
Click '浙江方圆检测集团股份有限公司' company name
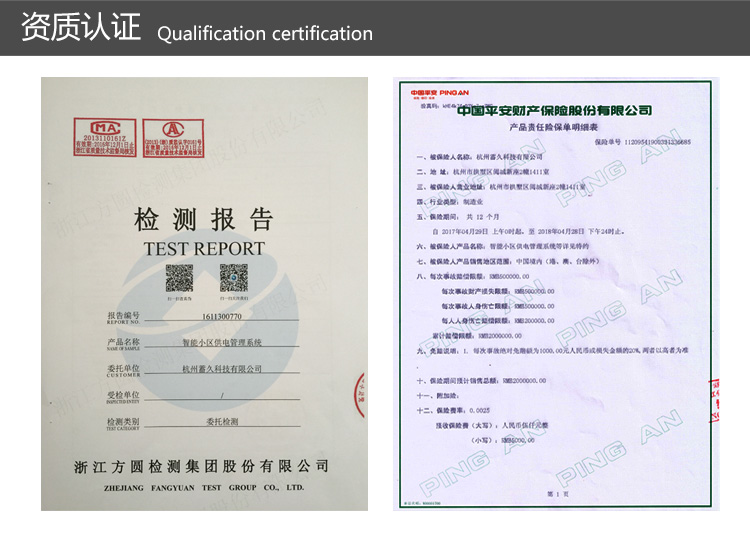pos(201,467)
